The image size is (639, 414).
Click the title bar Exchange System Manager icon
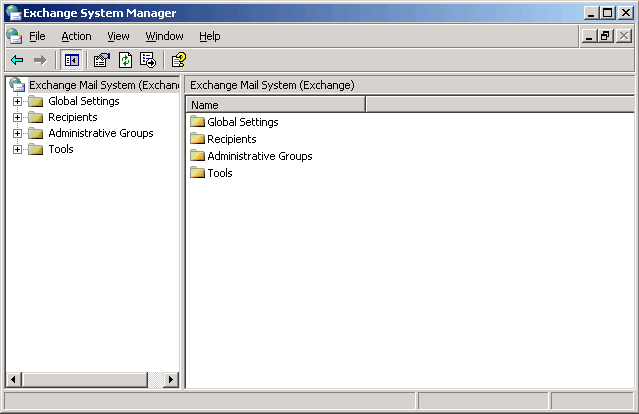coord(13,13)
